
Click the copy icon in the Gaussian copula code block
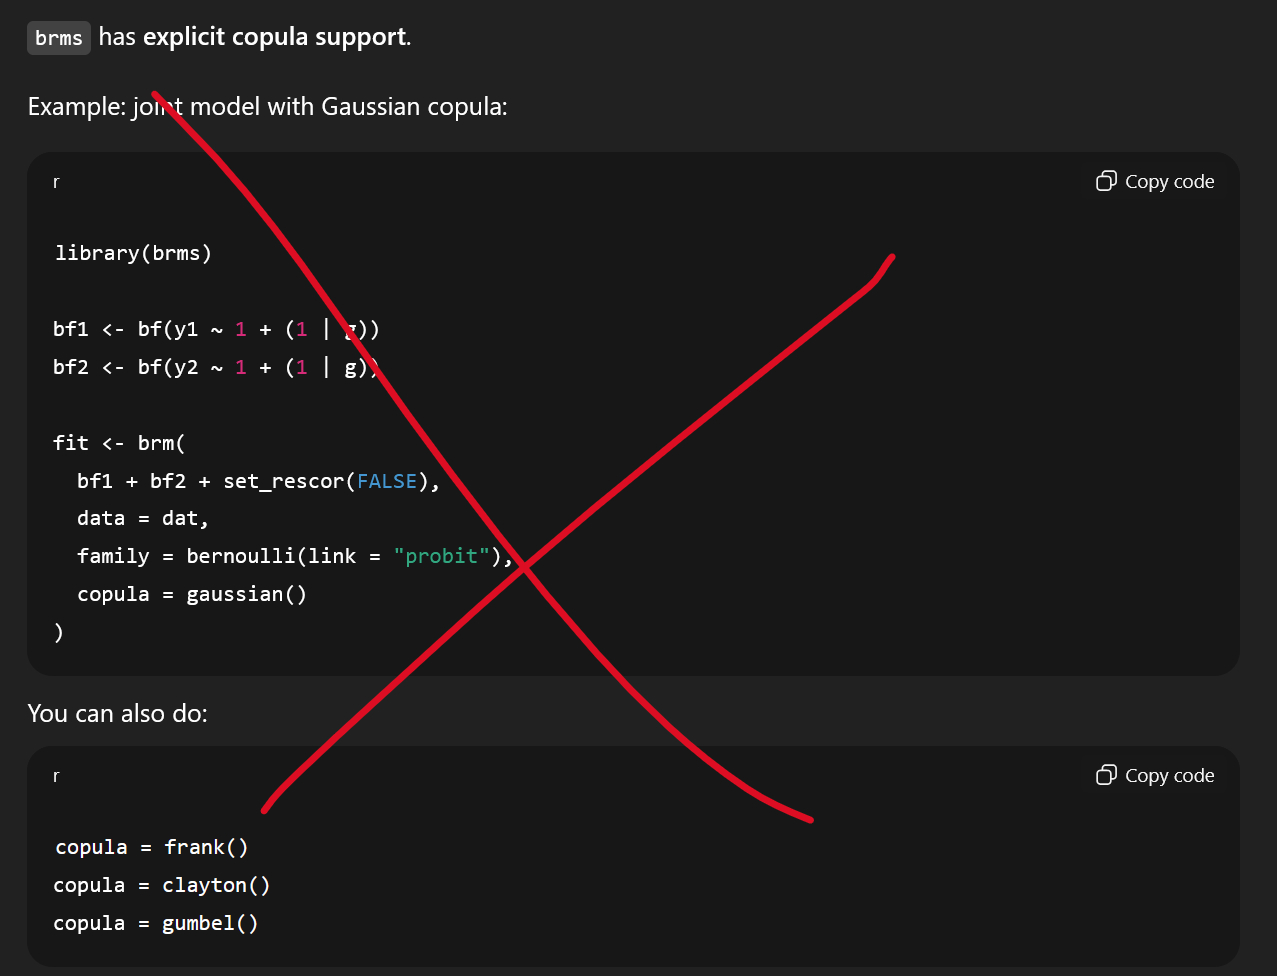tap(1106, 181)
